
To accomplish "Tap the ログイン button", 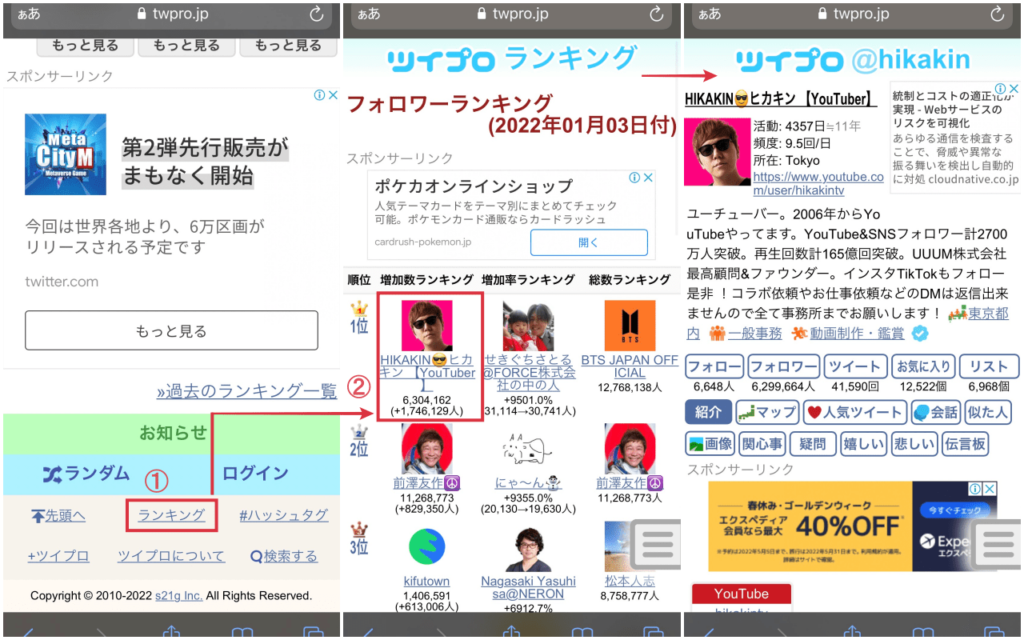I will [x=255, y=473].
